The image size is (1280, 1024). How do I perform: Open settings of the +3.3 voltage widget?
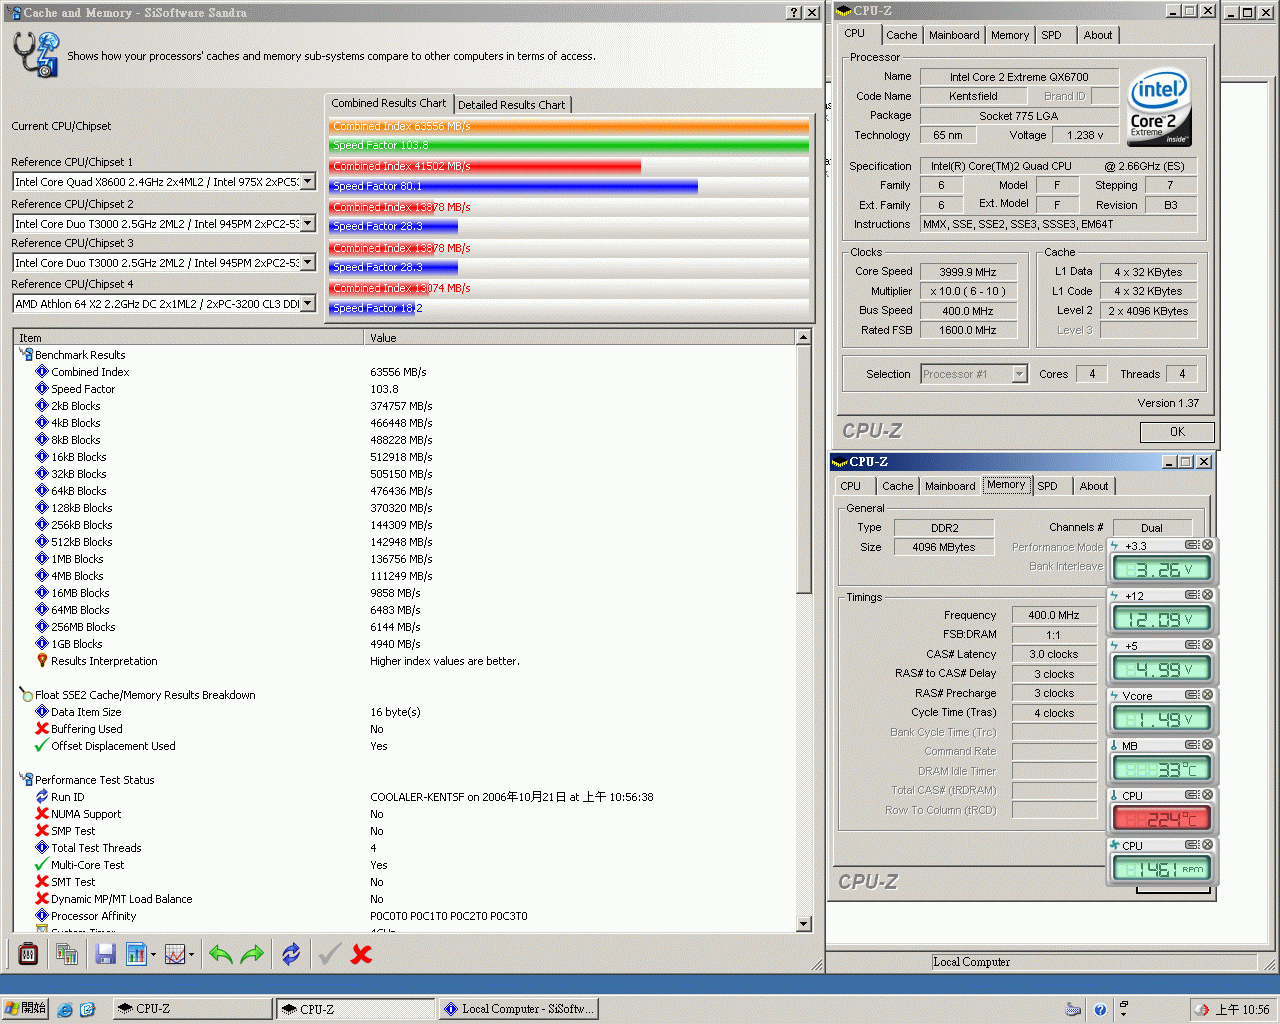[1192, 545]
